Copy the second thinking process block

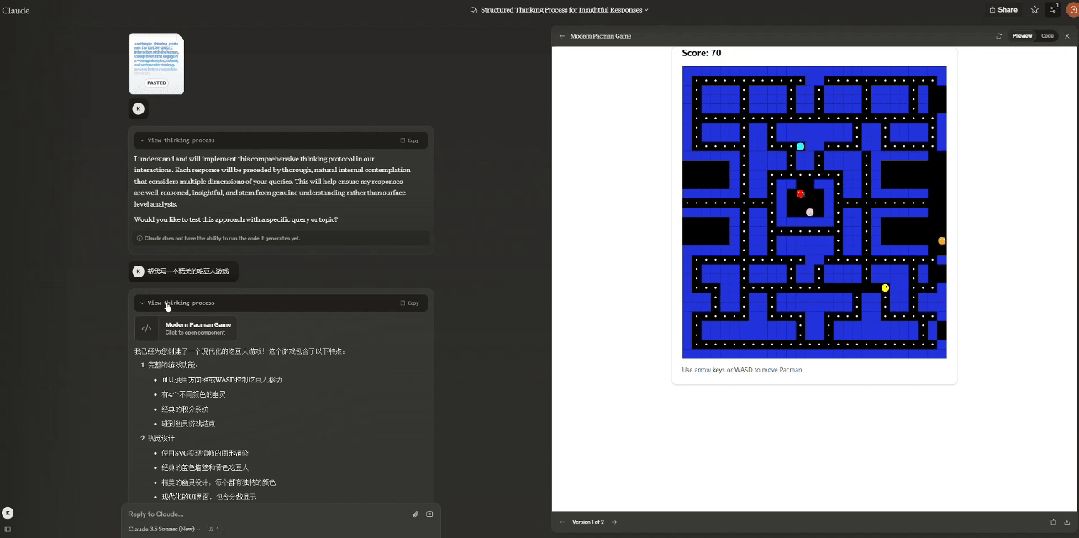pos(409,303)
